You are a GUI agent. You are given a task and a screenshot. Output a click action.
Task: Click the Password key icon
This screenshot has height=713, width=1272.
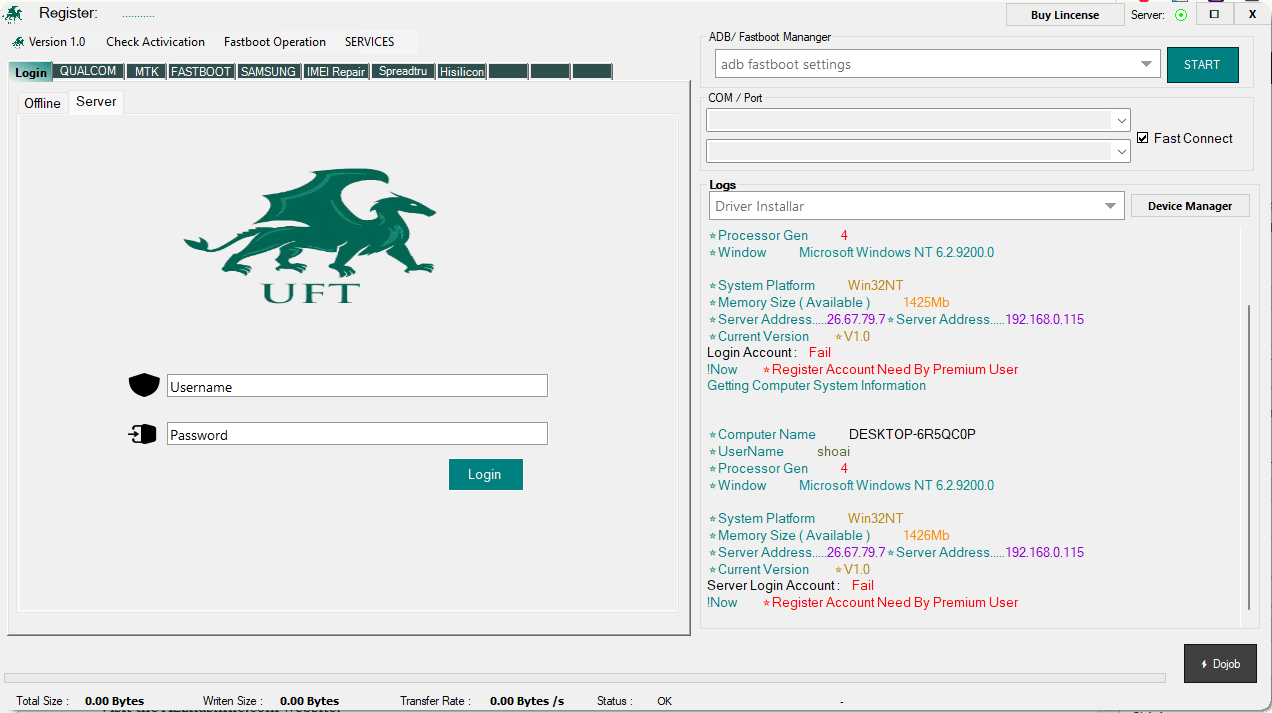(x=143, y=433)
